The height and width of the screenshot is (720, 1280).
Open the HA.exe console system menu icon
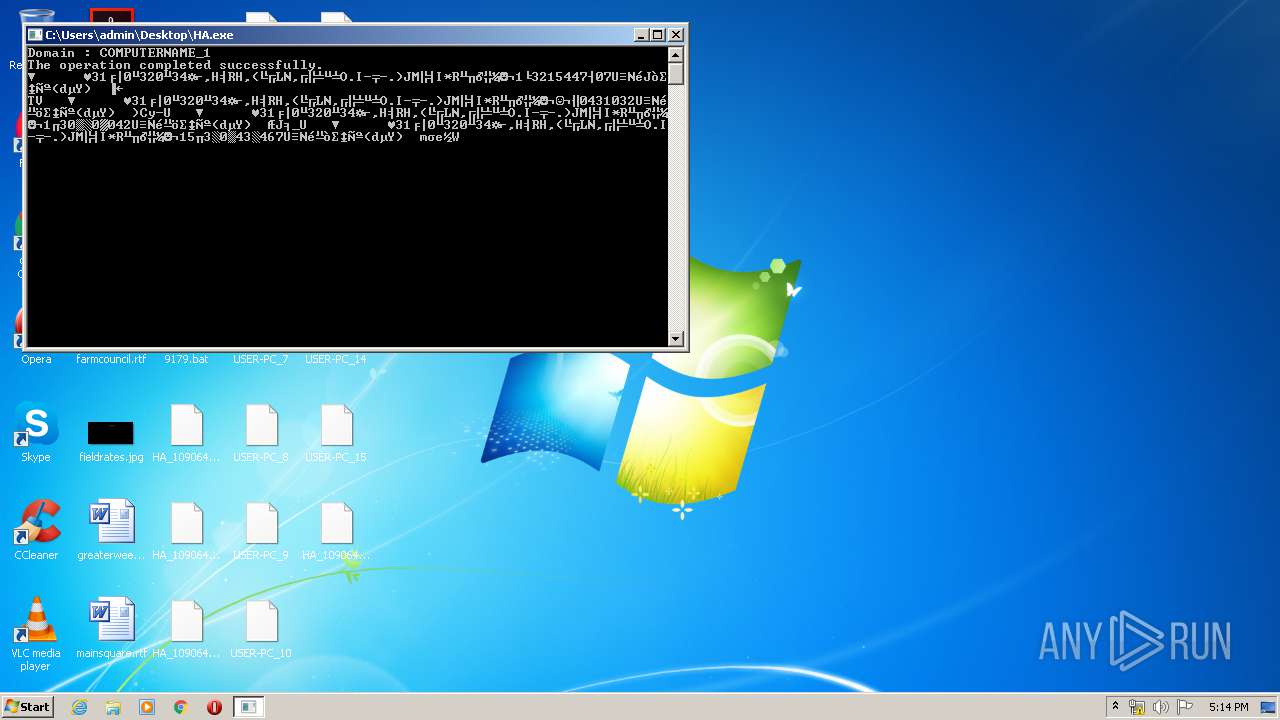pyautogui.click(x=35, y=34)
